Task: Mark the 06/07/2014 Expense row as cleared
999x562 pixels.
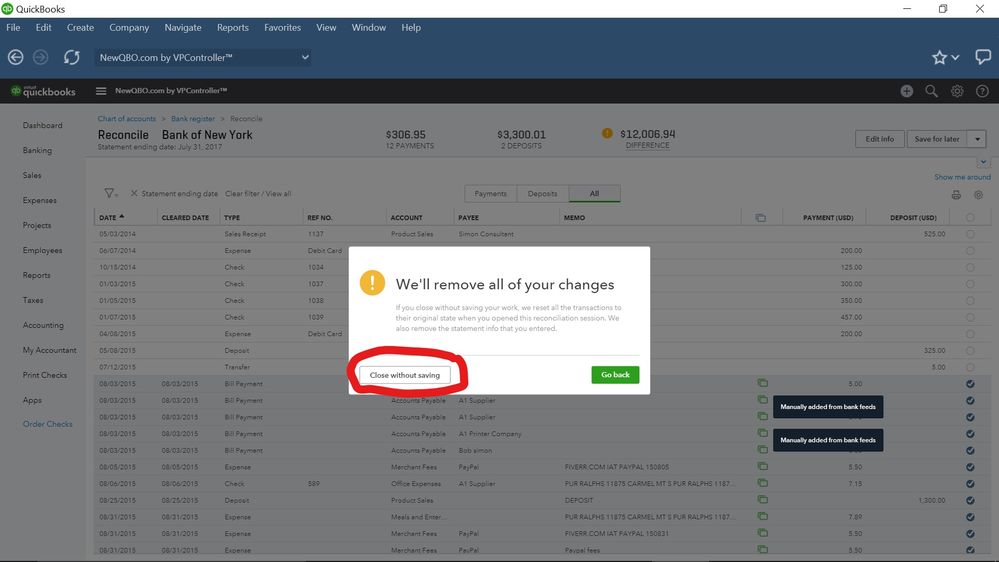Action: point(970,251)
